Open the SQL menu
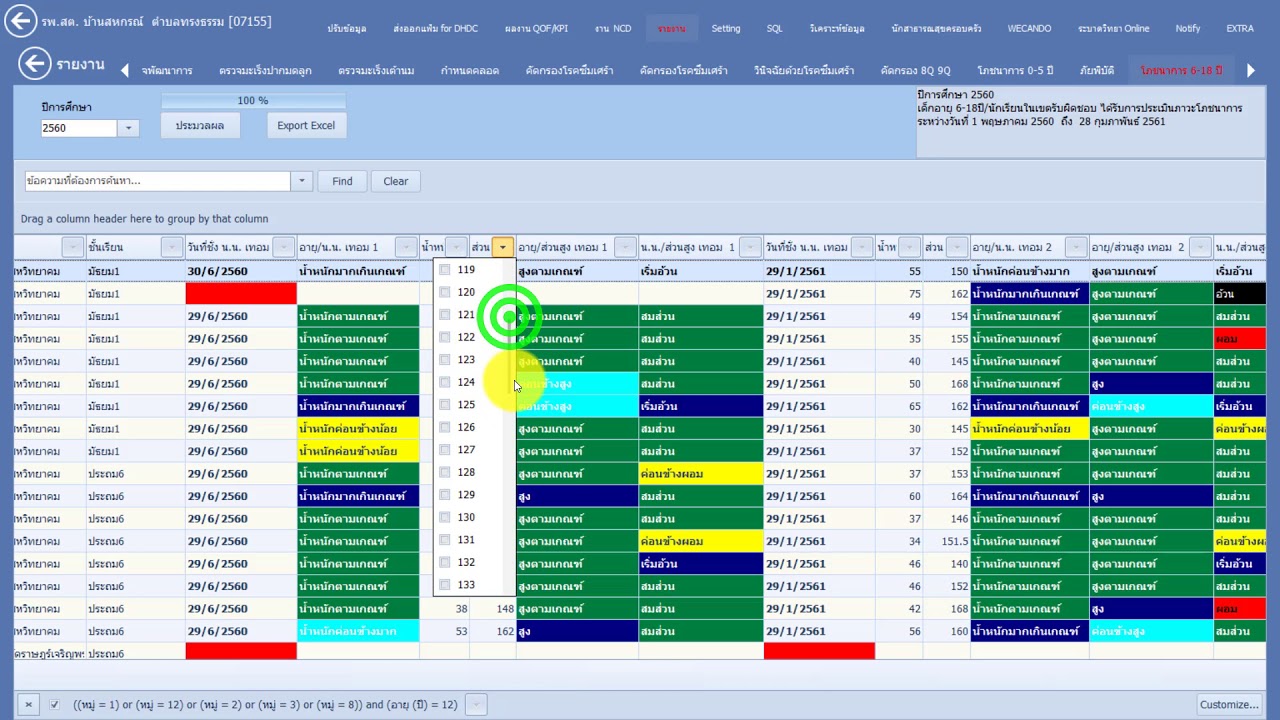Image resolution: width=1280 pixels, height=720 pixels. tap(775, 28)
